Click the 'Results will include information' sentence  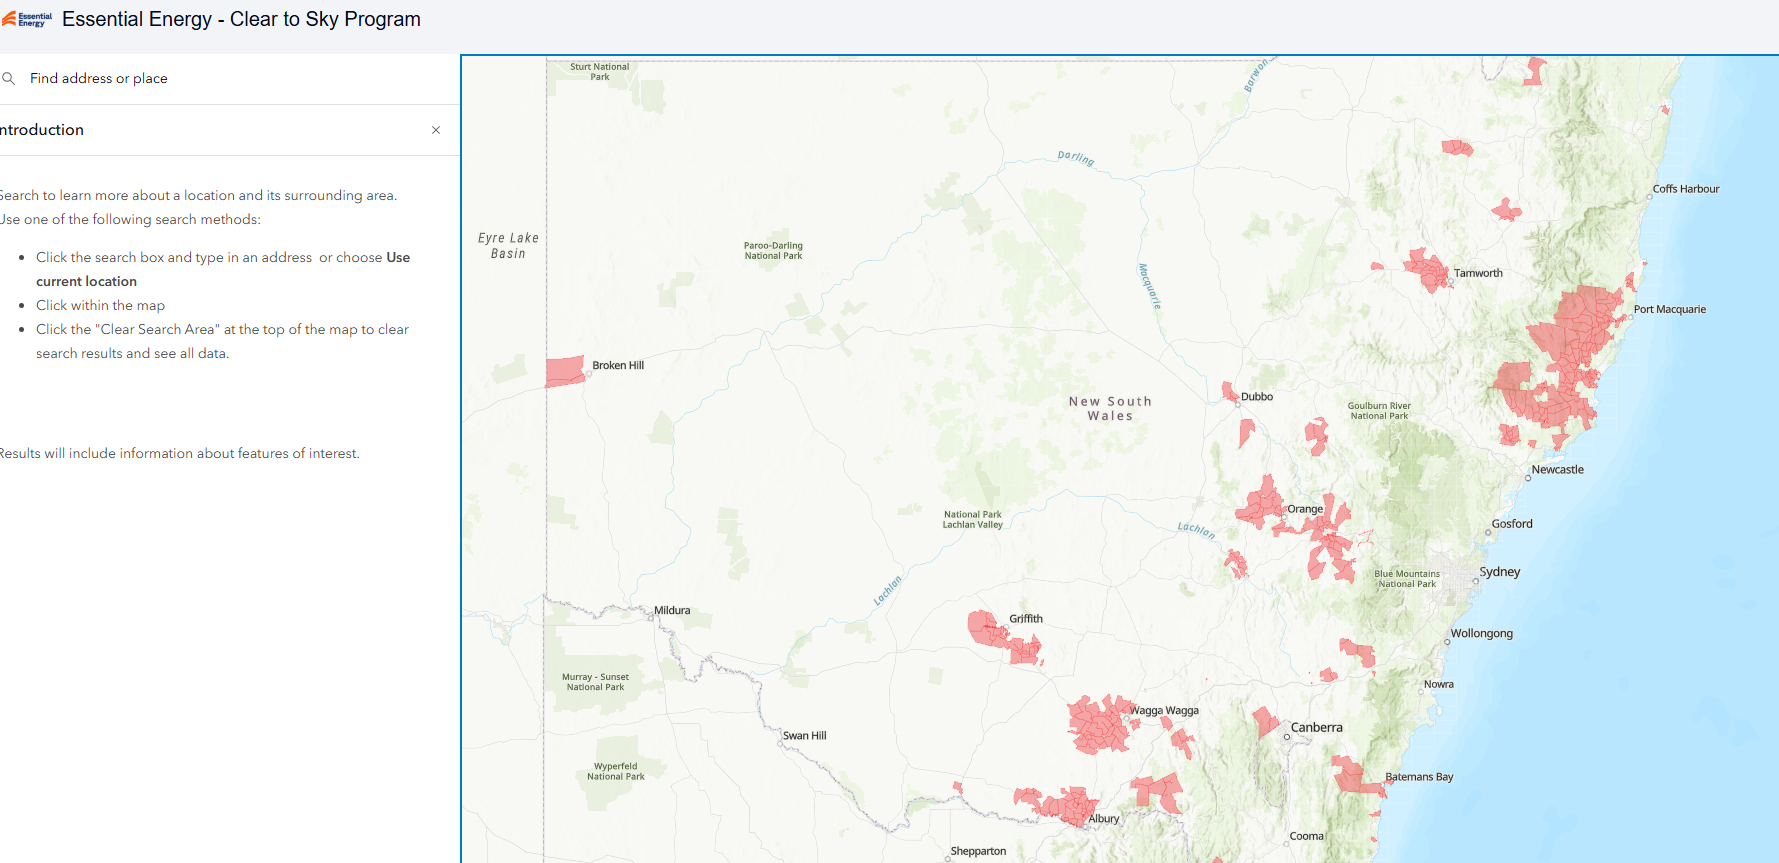pos(179,453)
